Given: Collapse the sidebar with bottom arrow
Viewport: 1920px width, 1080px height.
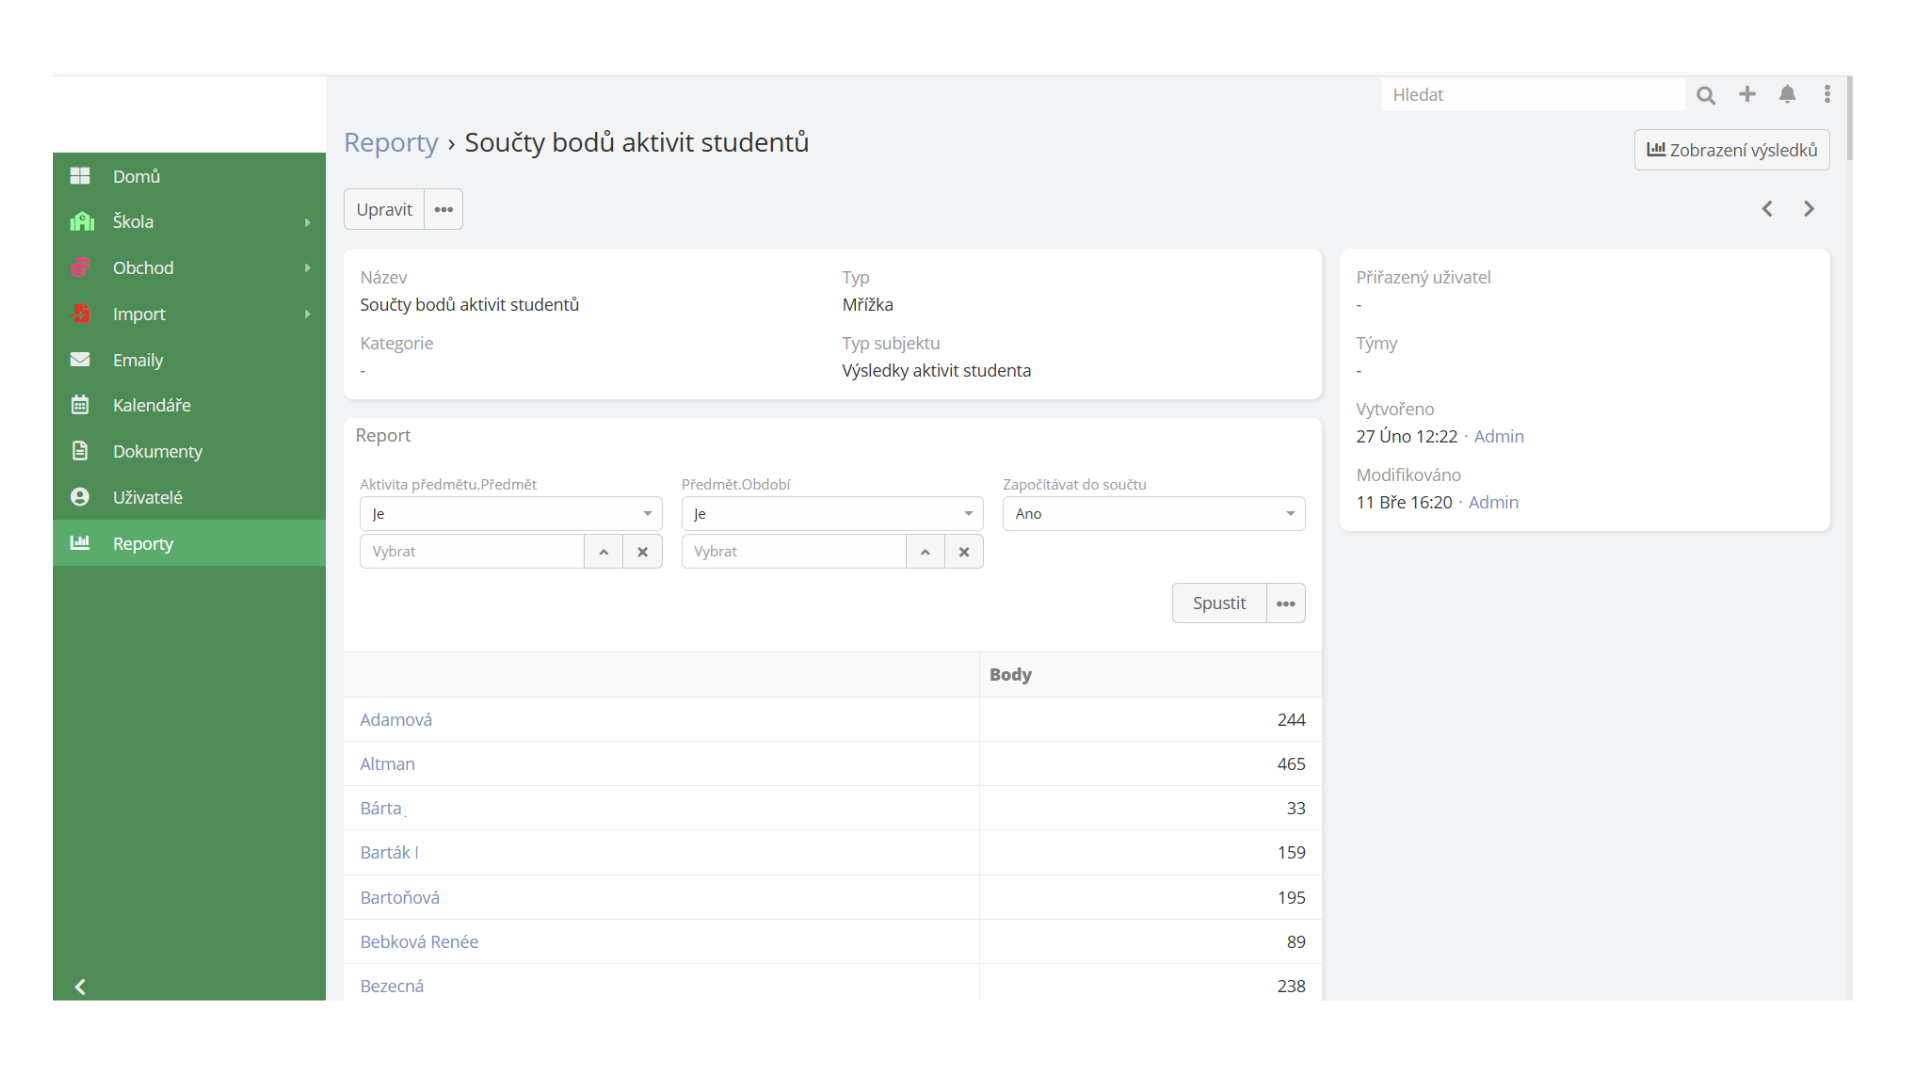Looking at the screenshot, I should tap(81, 987).
